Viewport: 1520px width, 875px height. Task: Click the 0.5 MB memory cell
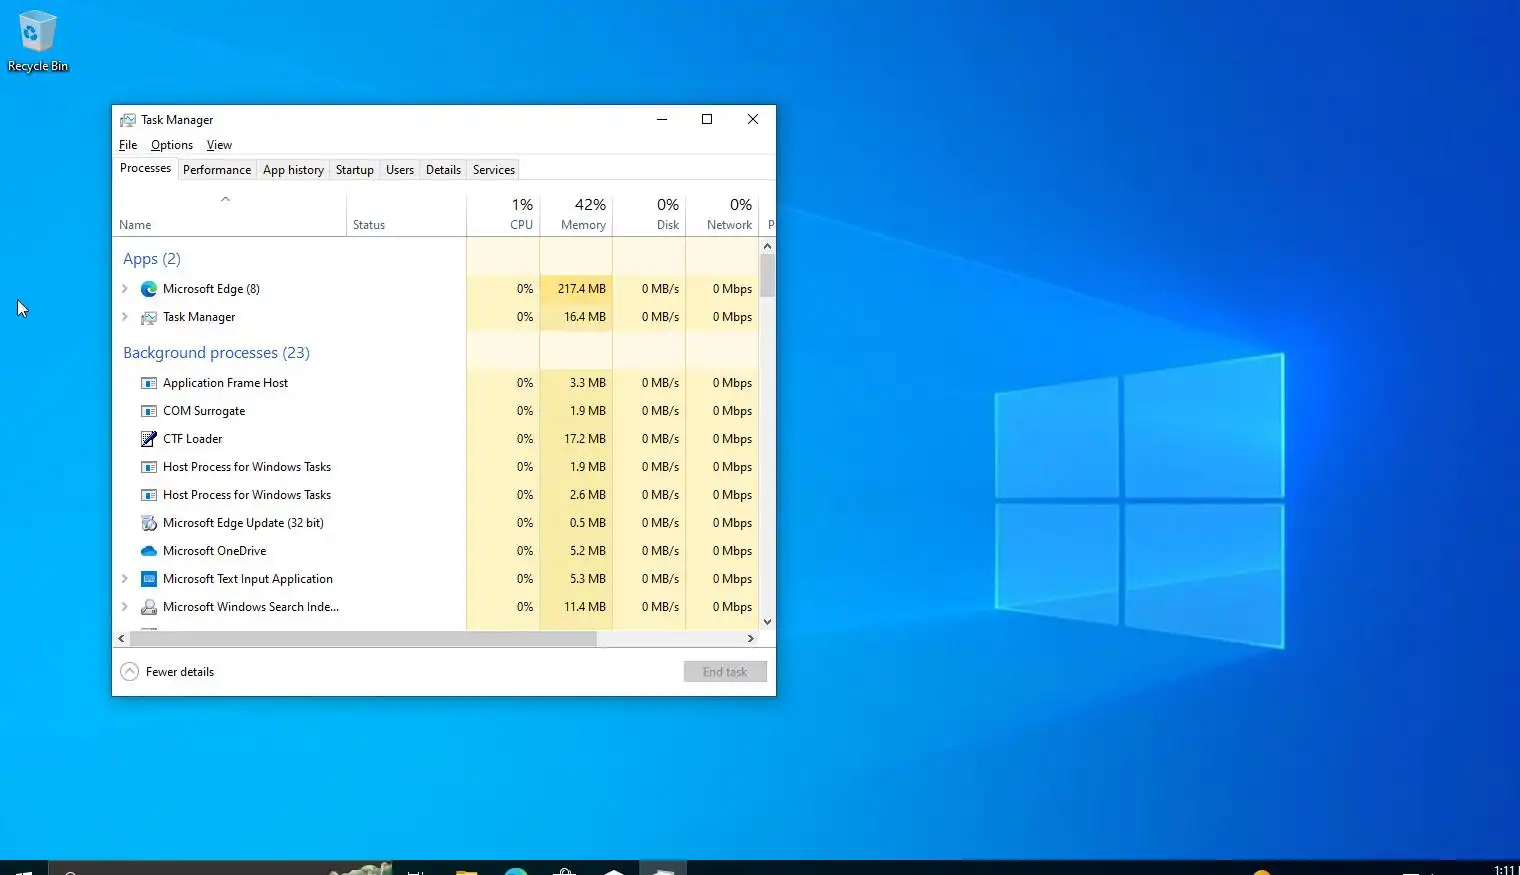(576, 523)
